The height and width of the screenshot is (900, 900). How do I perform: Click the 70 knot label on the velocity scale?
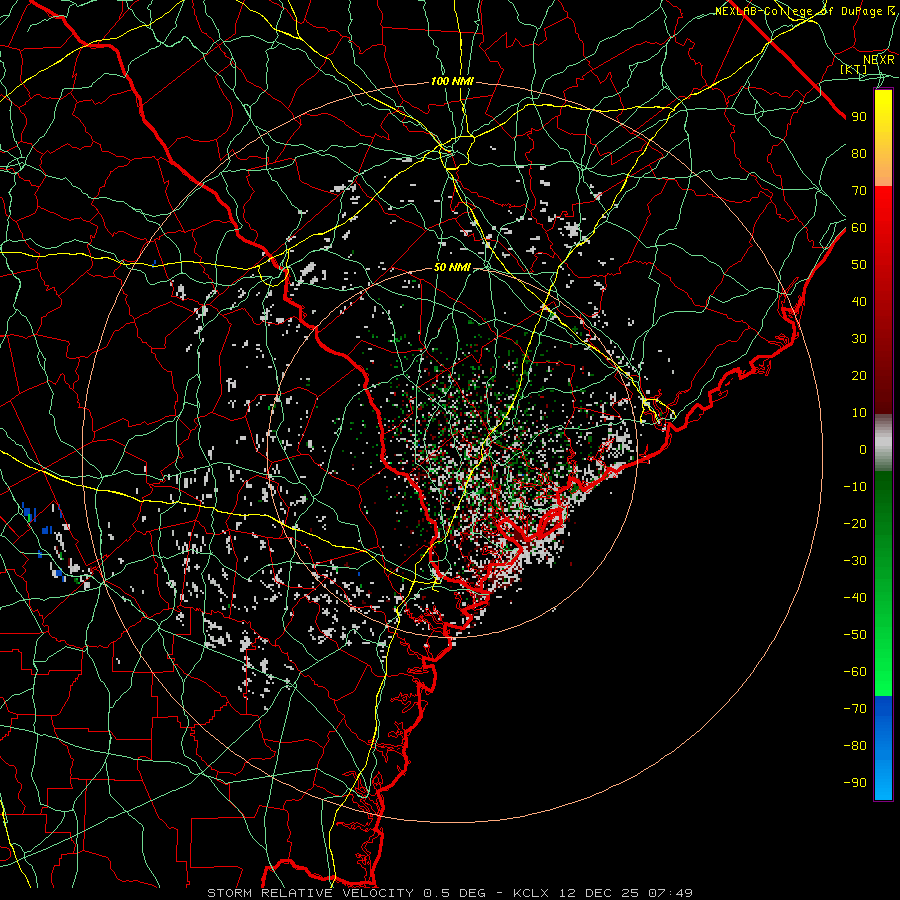click(859, 191)
